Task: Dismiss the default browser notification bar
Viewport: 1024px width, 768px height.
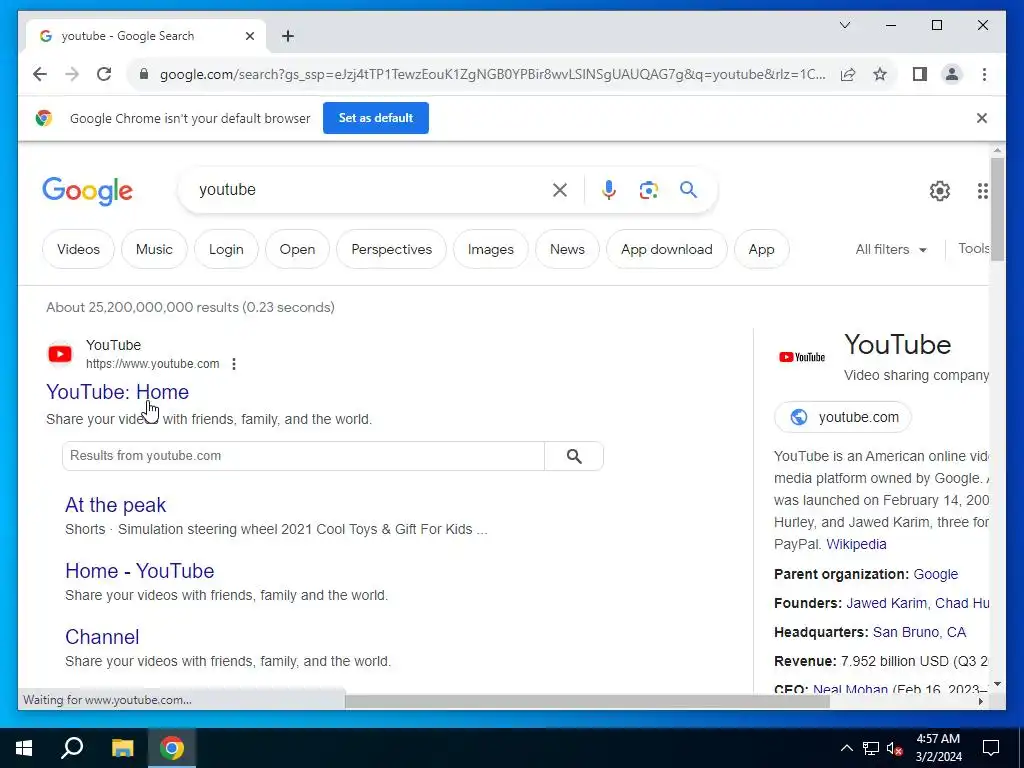Action: click(x=982, y=118)
